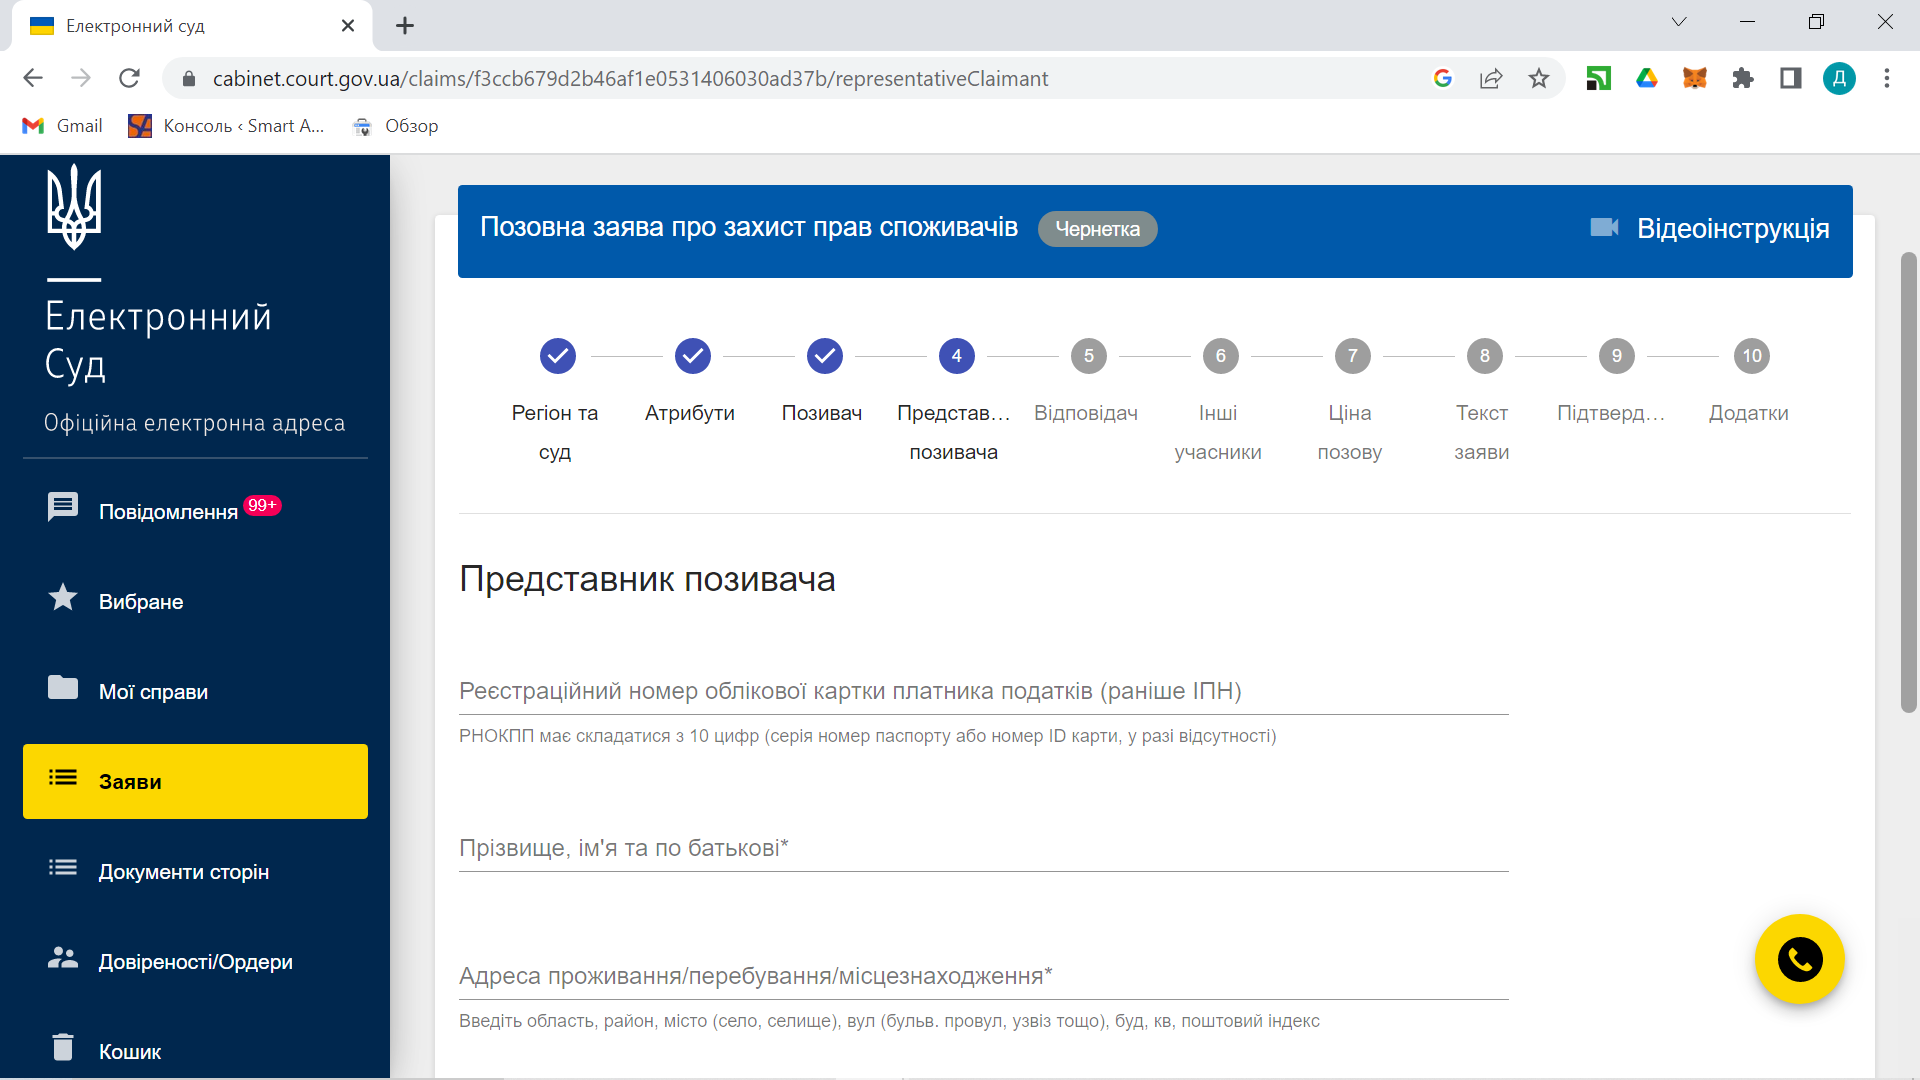The image size is (1920, 1080).
Task: Click the Довіреності/Ордери people icon
Action: tap(63, 958)
